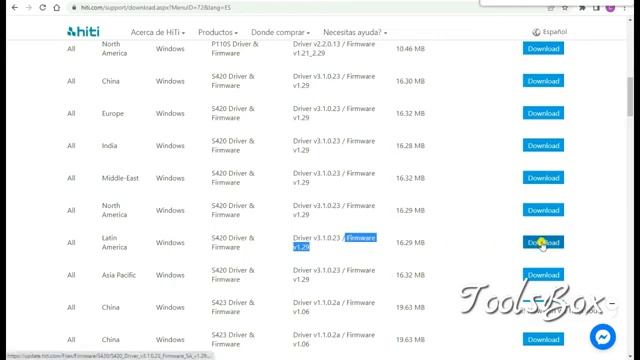Click the globe icon beside Español
640x360 pixels.
point(536,32)
